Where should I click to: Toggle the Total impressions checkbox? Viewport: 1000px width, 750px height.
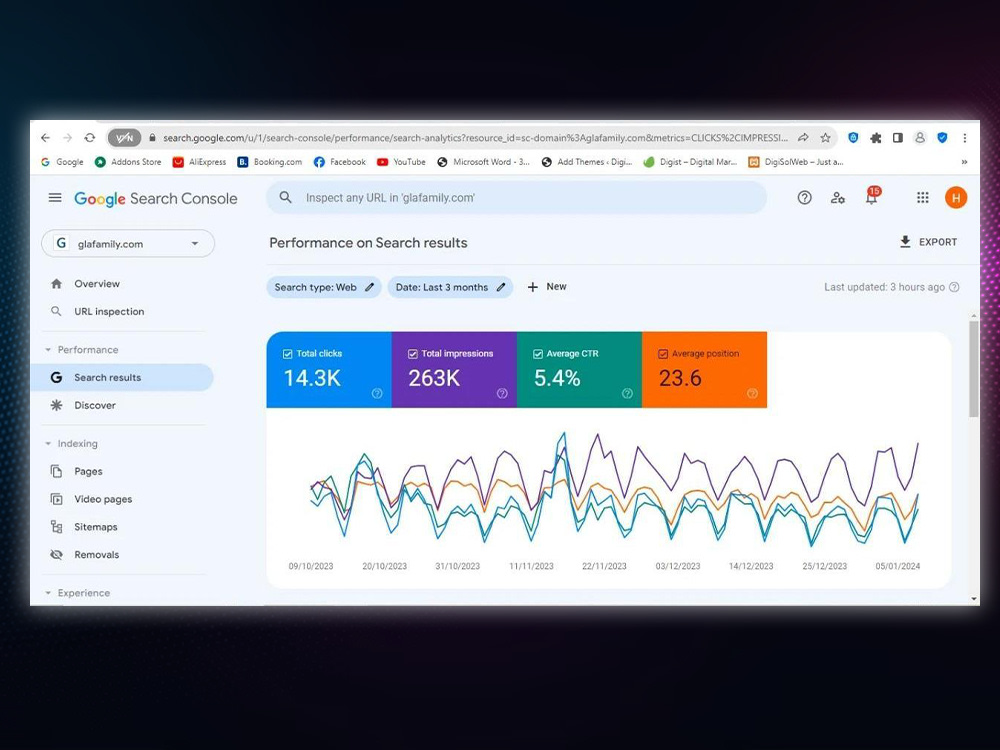coord(413,354)
